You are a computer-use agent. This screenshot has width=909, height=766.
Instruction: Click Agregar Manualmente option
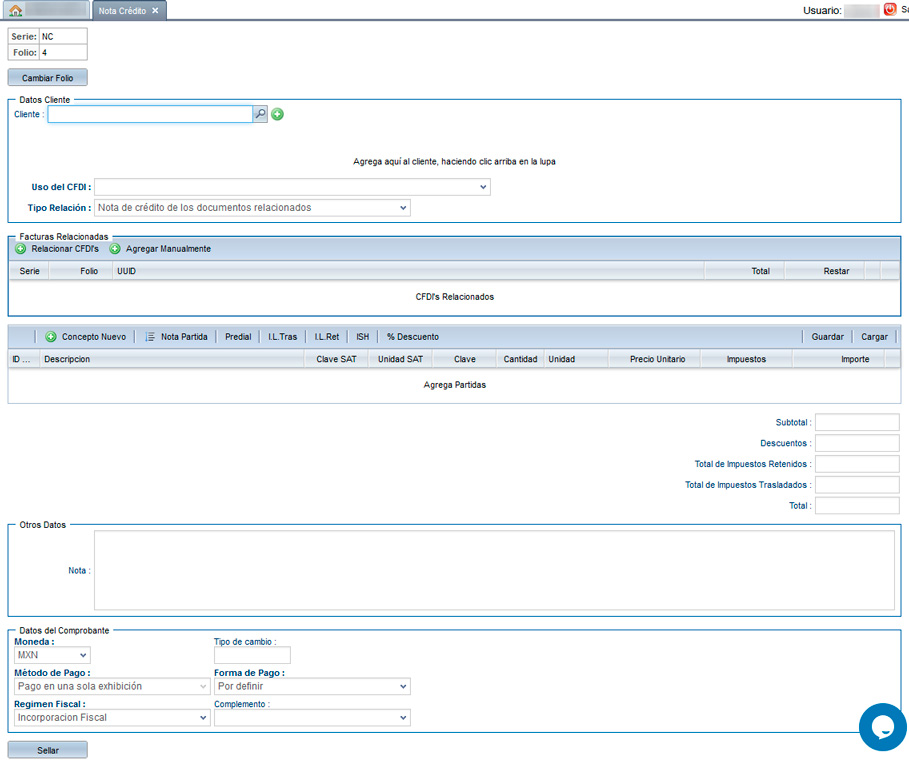168,249
